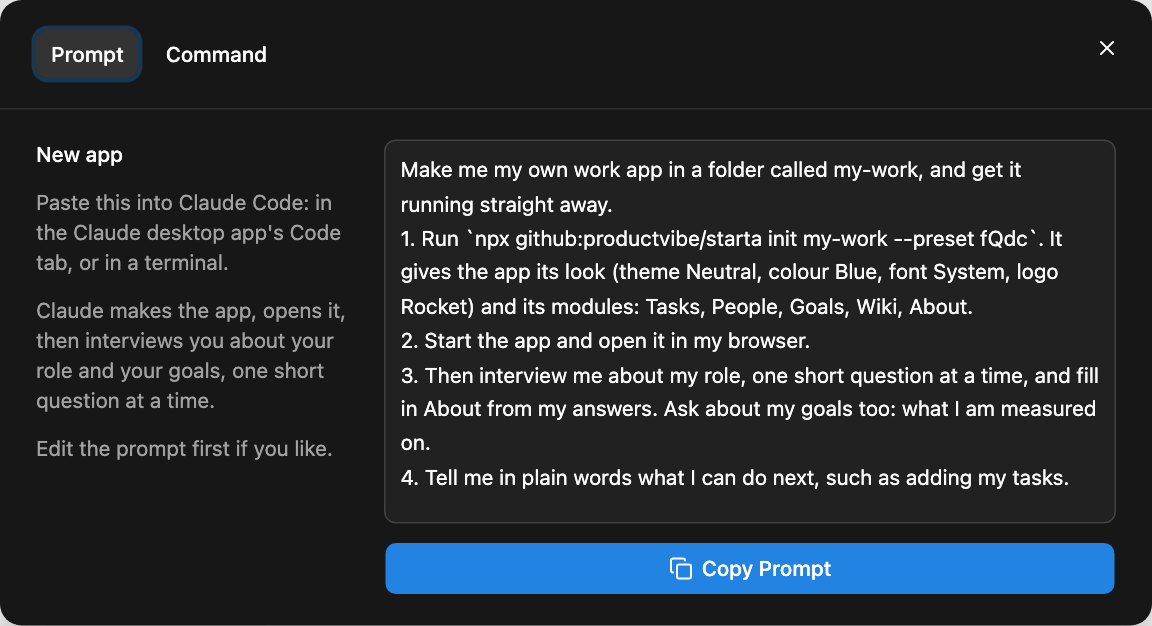1152x626 pixels.
Task: Click the "Edit the prompt first if you like." text
Action: [184, 449]
